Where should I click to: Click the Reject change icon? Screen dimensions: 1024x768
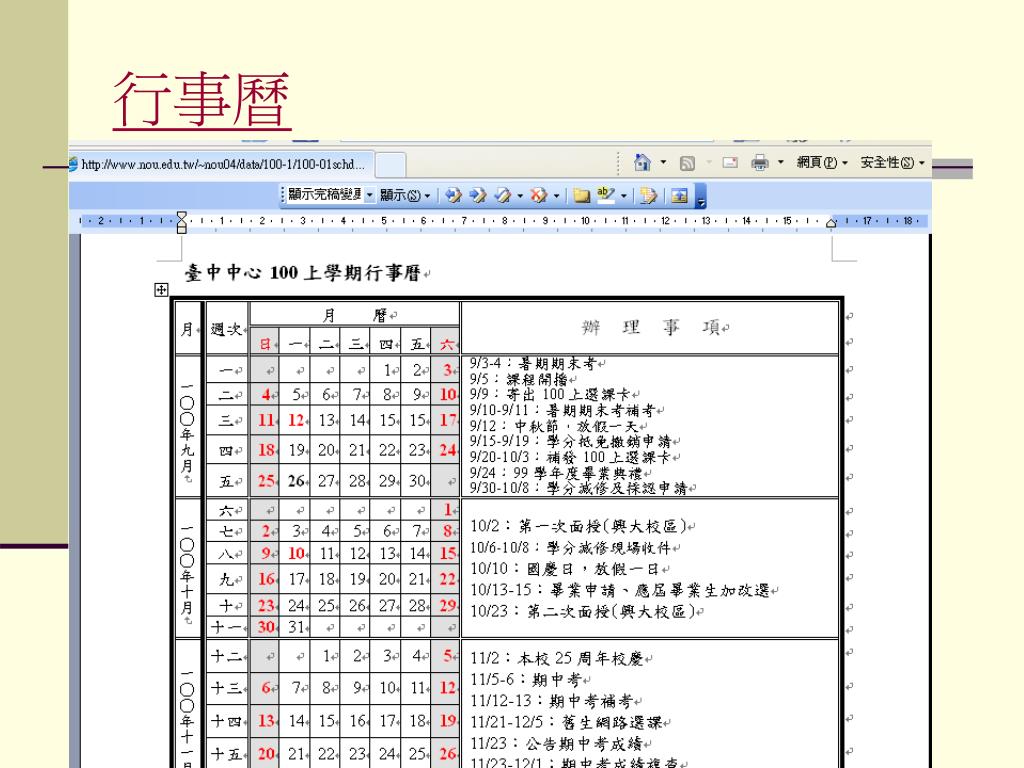tap(538, 195)
